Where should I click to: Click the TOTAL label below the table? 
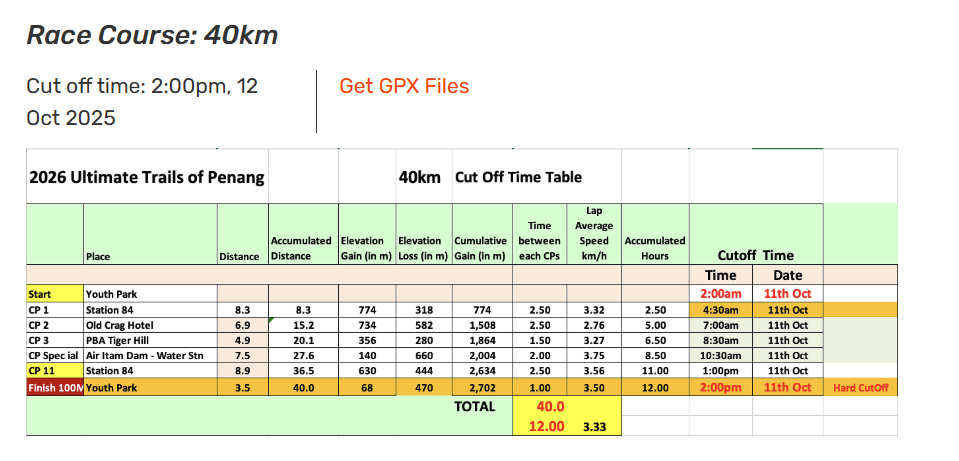474,407
